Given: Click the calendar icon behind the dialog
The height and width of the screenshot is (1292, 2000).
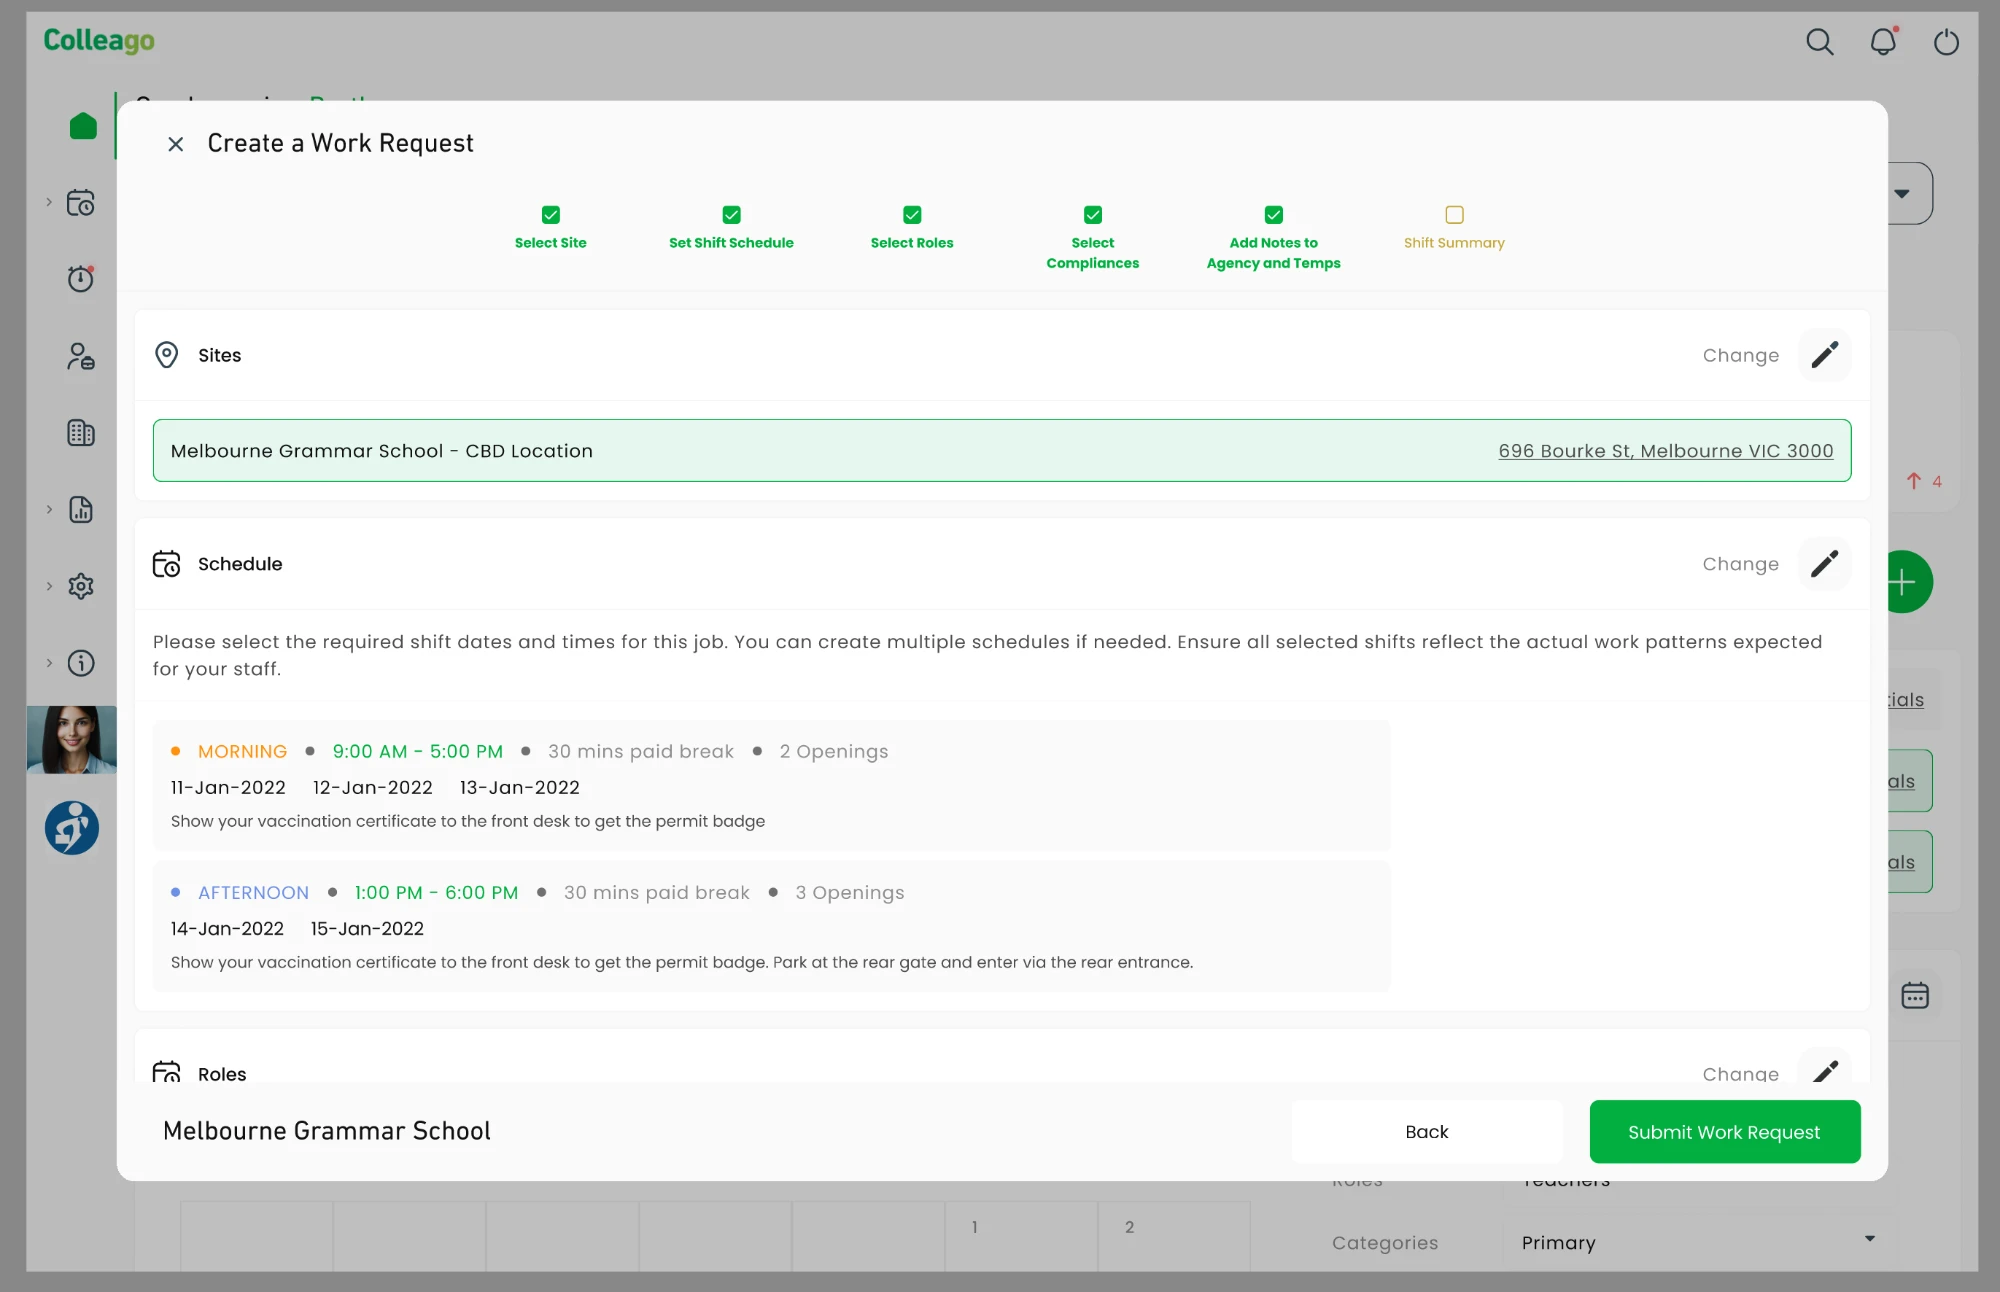Looking at the screenshot, I should [x=1915, y=996].
